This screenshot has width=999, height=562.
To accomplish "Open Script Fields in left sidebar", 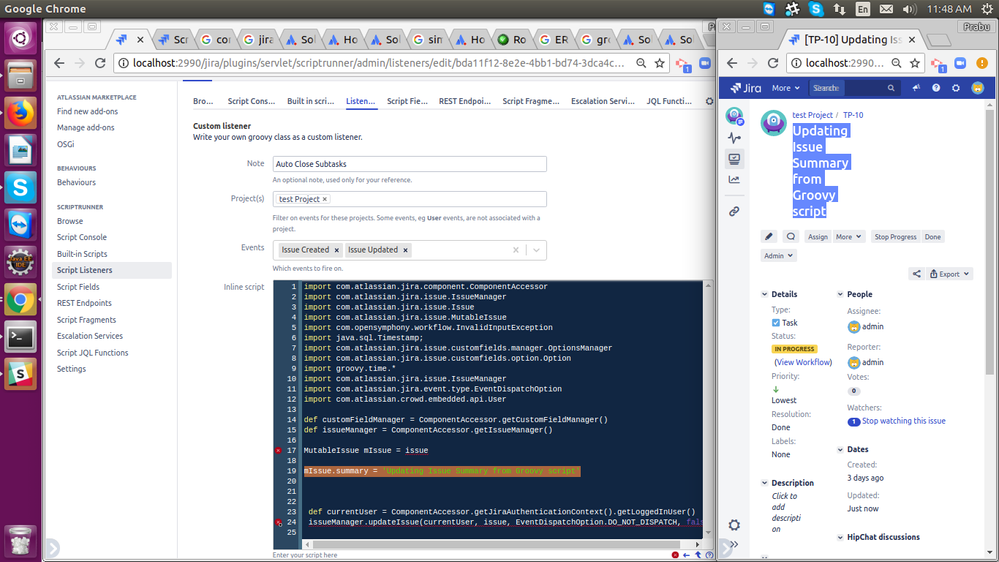I will click(x=78, y=287).
